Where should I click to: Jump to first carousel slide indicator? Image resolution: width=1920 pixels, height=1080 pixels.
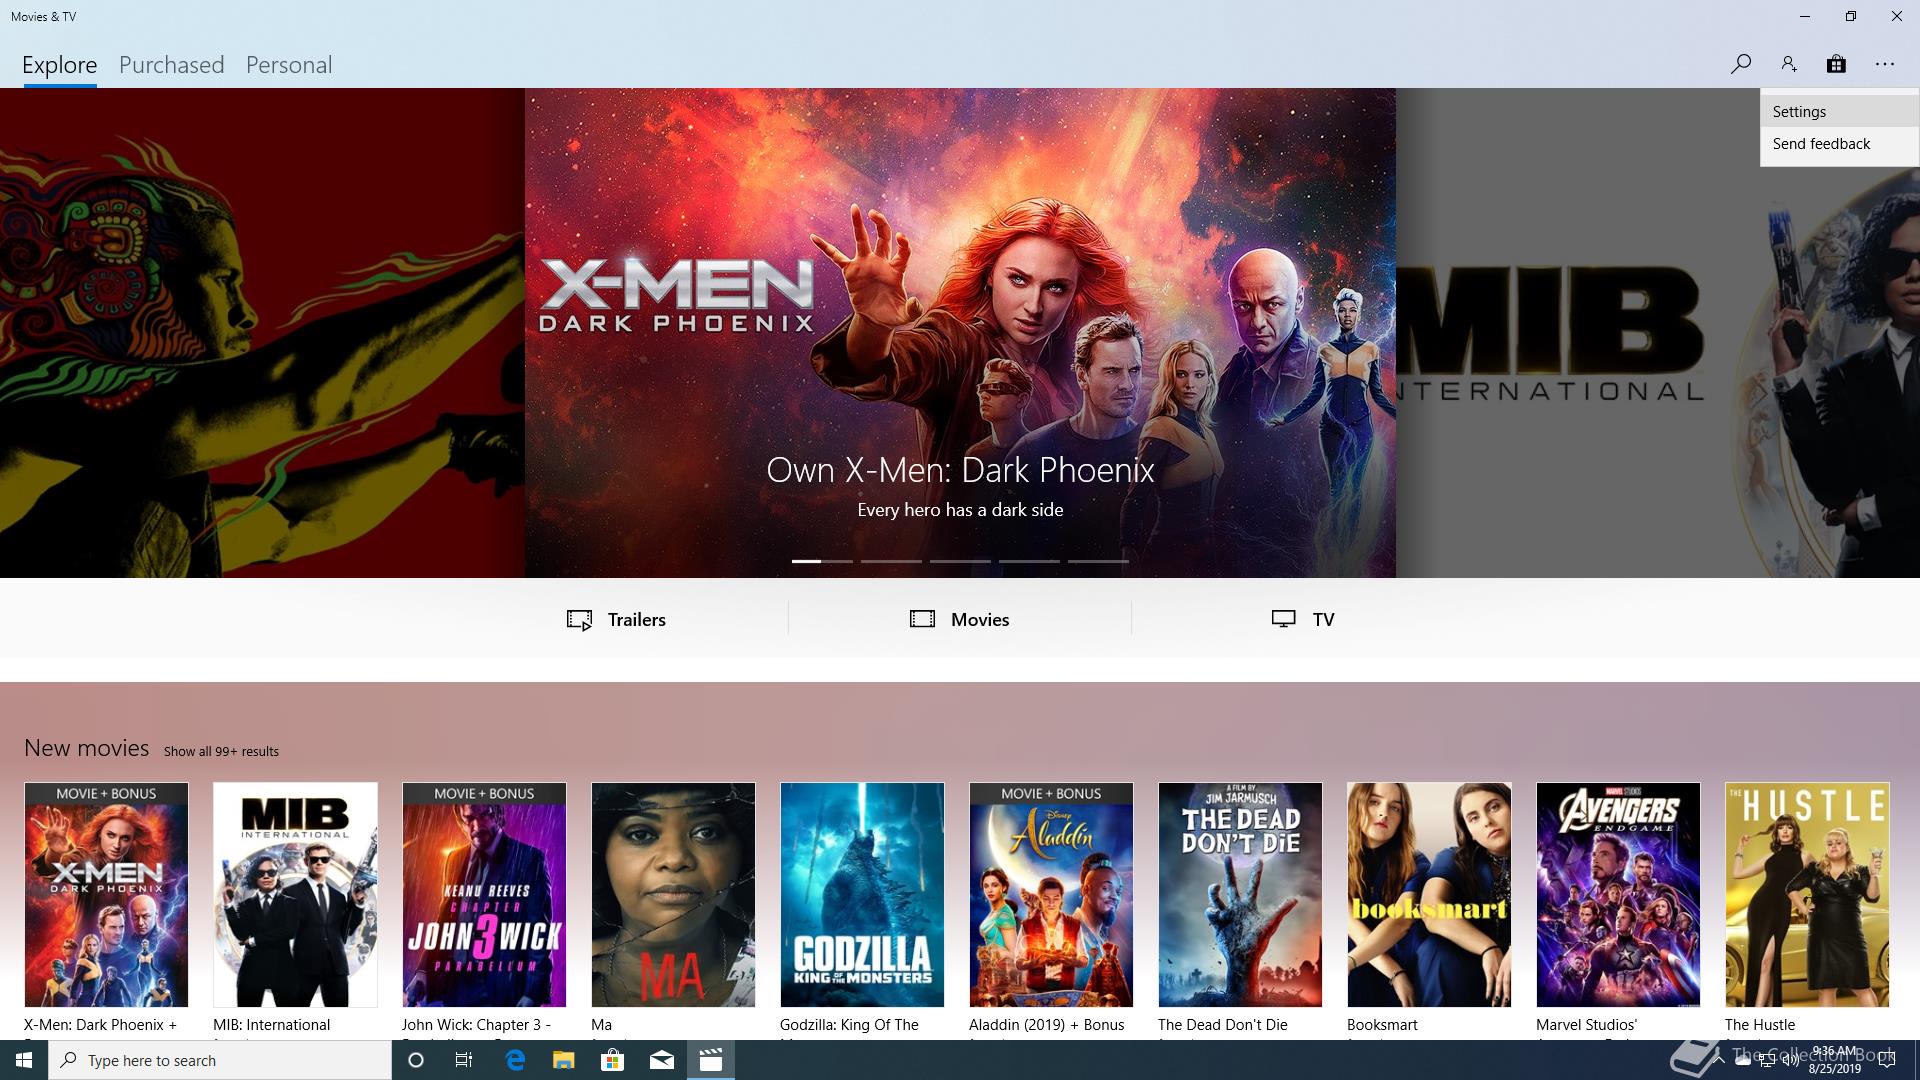(822, 561)
